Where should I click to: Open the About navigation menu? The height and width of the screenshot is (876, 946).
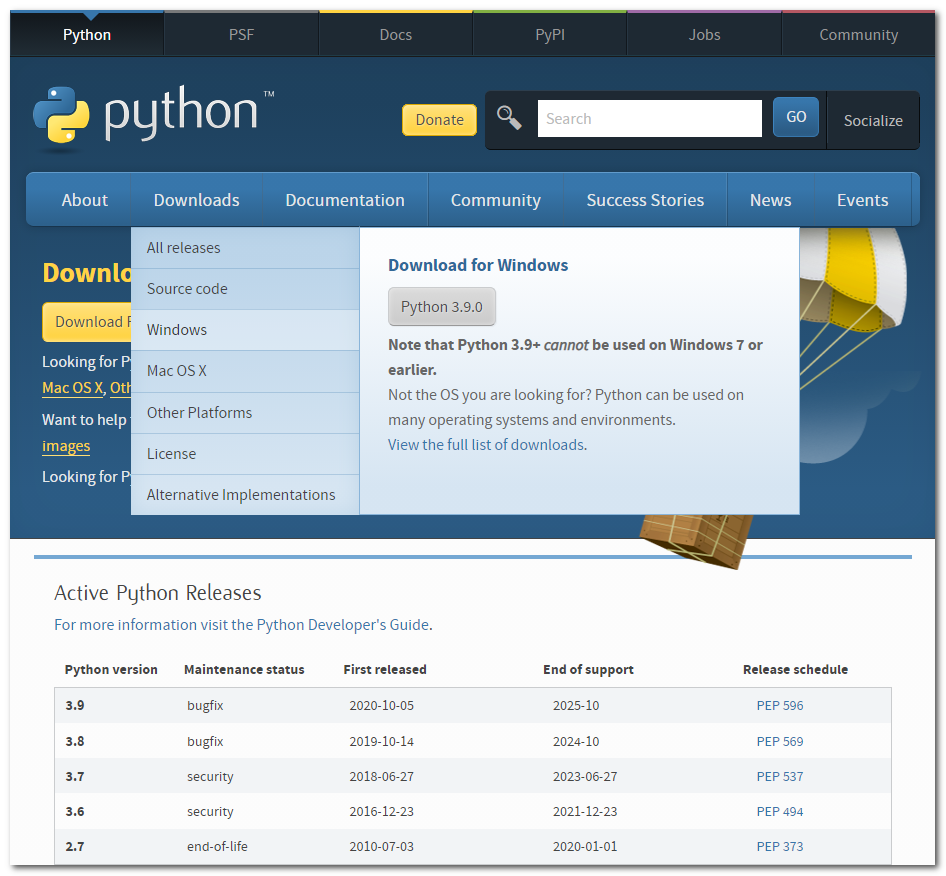click(84, 200)
